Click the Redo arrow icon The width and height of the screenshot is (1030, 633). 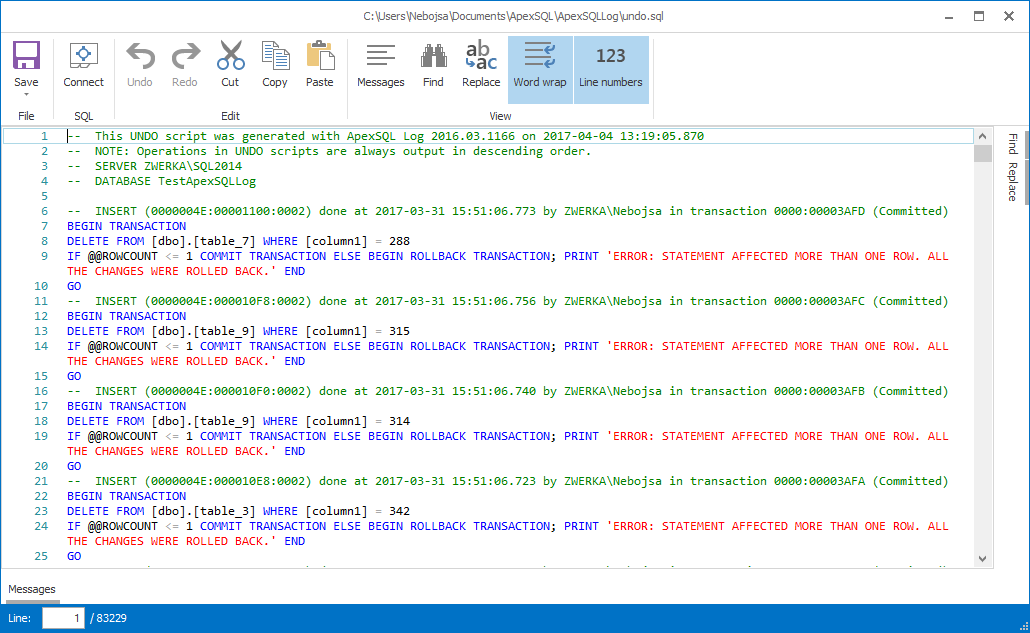[185, 56]
